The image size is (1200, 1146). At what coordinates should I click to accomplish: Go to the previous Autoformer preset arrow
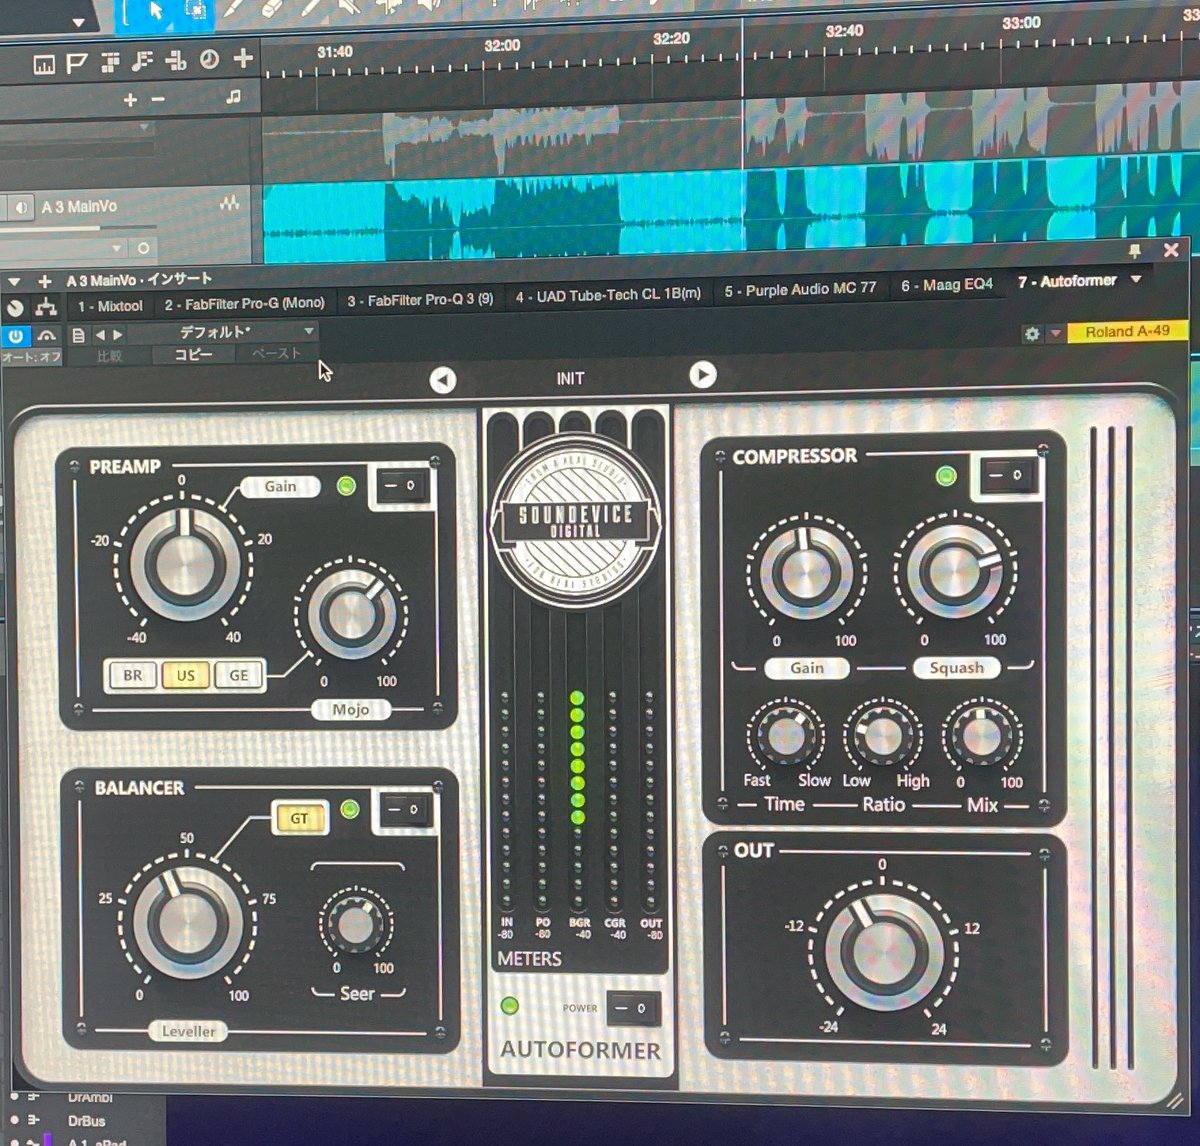pos(443,380)
